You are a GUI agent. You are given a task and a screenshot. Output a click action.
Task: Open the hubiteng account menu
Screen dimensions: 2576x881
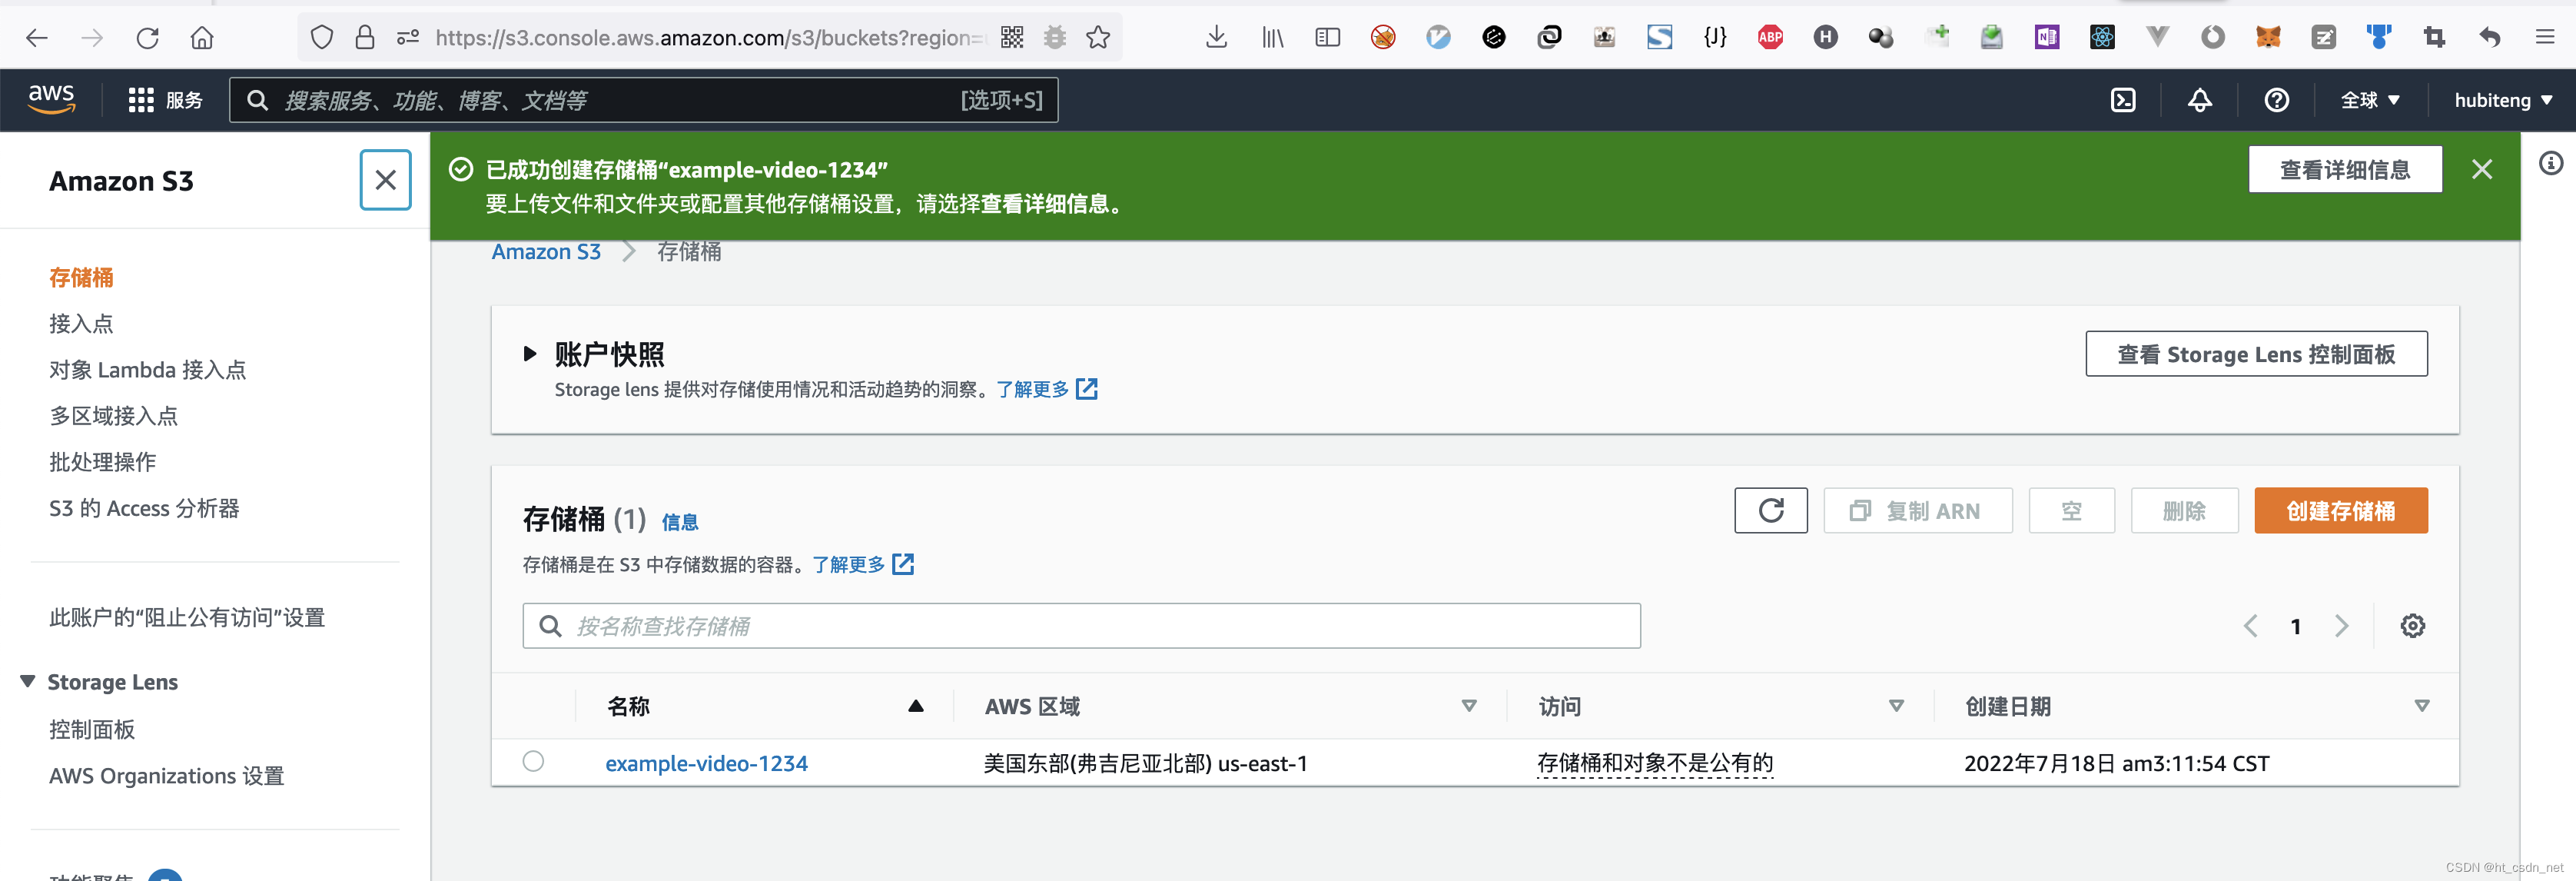pos(2503,100)
